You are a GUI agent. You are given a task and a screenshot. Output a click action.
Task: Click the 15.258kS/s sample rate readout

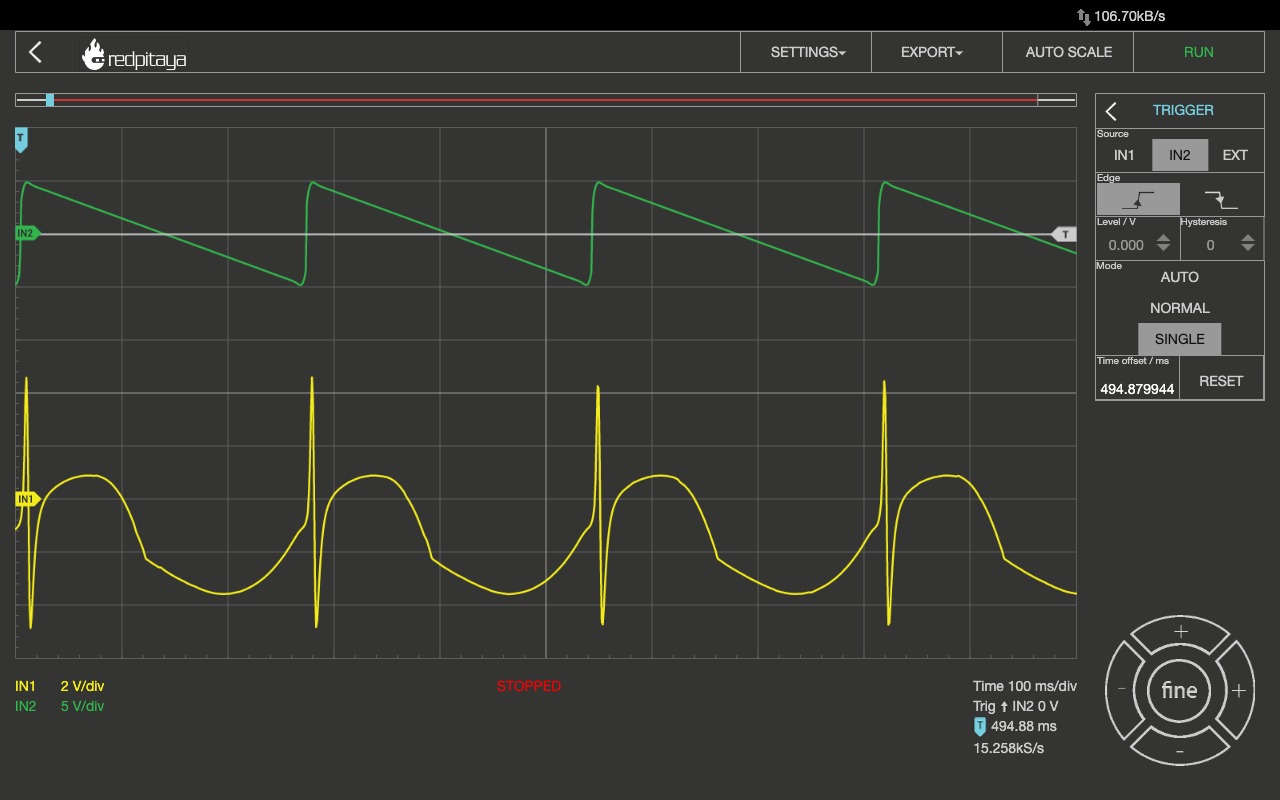(1009, 748)
